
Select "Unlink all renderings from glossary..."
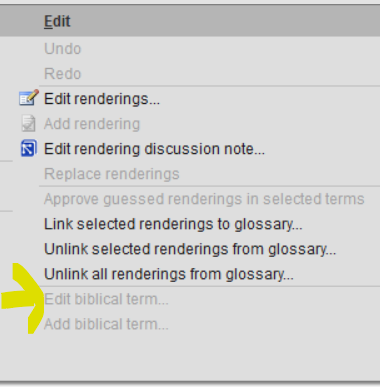pyautogui.click(x=169, y=274)
